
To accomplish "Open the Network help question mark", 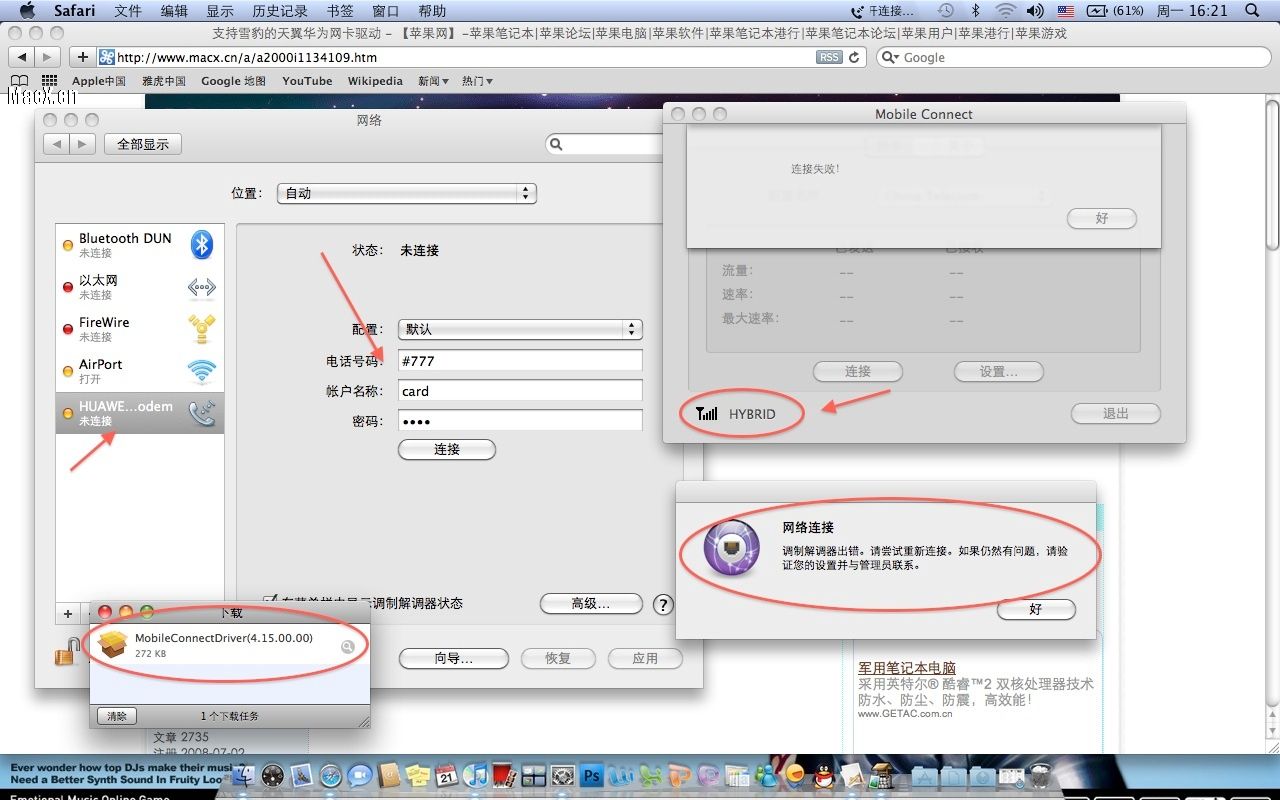I will [662, 604].
